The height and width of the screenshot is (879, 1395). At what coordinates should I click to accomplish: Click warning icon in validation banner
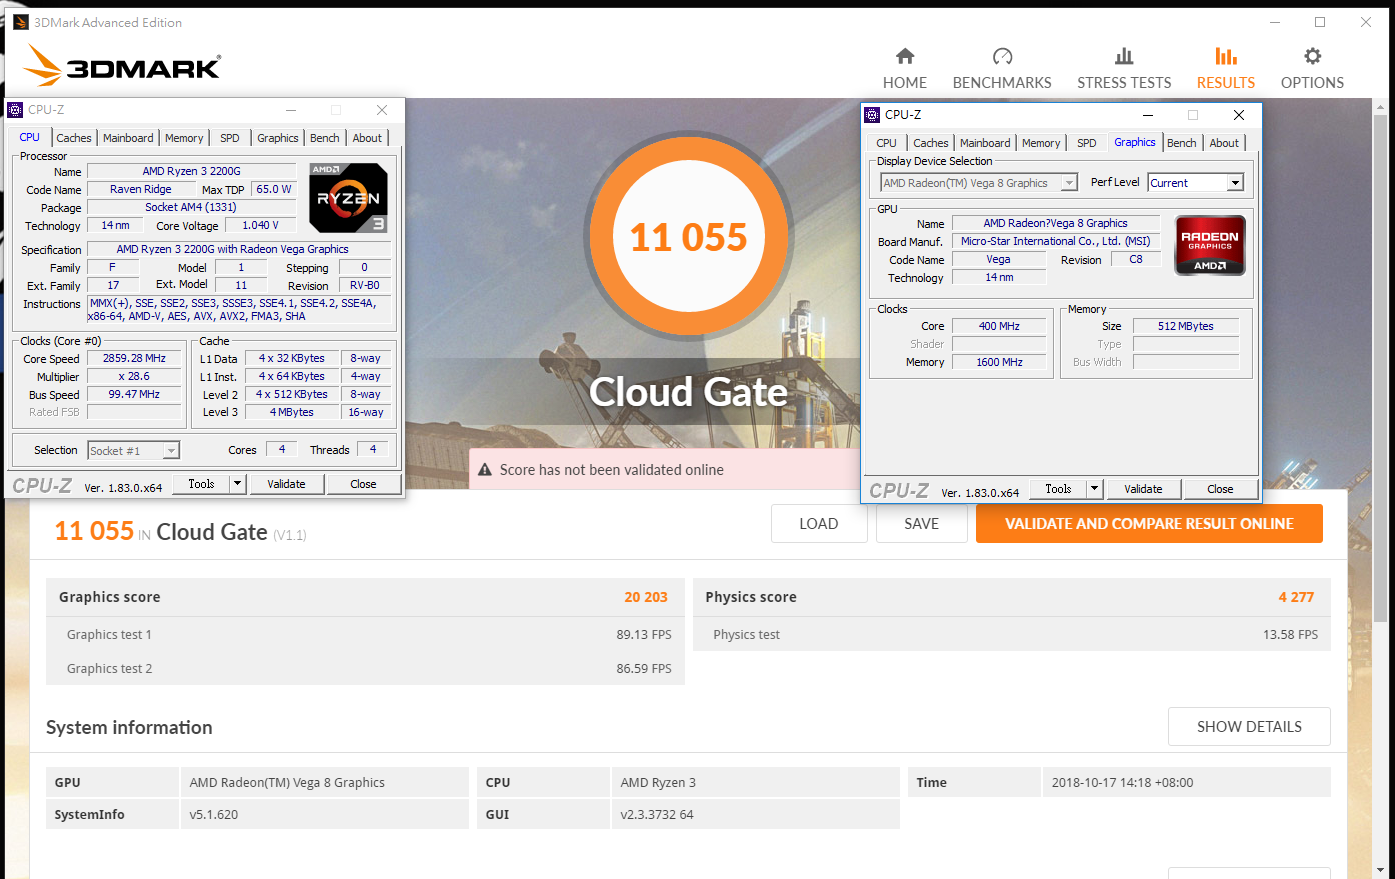tap(485, 470)
